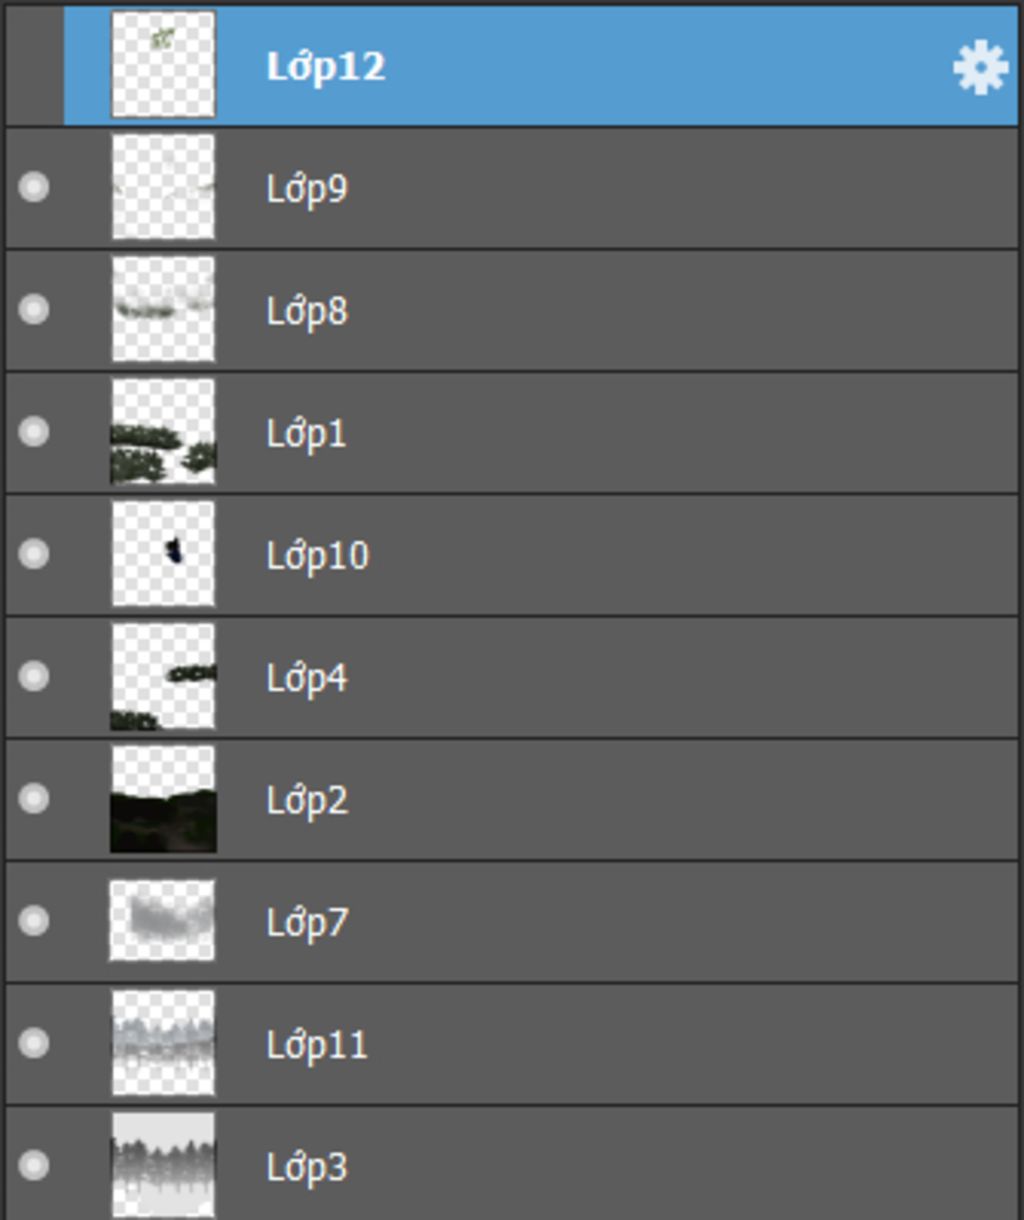Select the Lớp8 layer name
Image resolution: width=1024 pixels, height=1220 pixels.
coord(307,311)
